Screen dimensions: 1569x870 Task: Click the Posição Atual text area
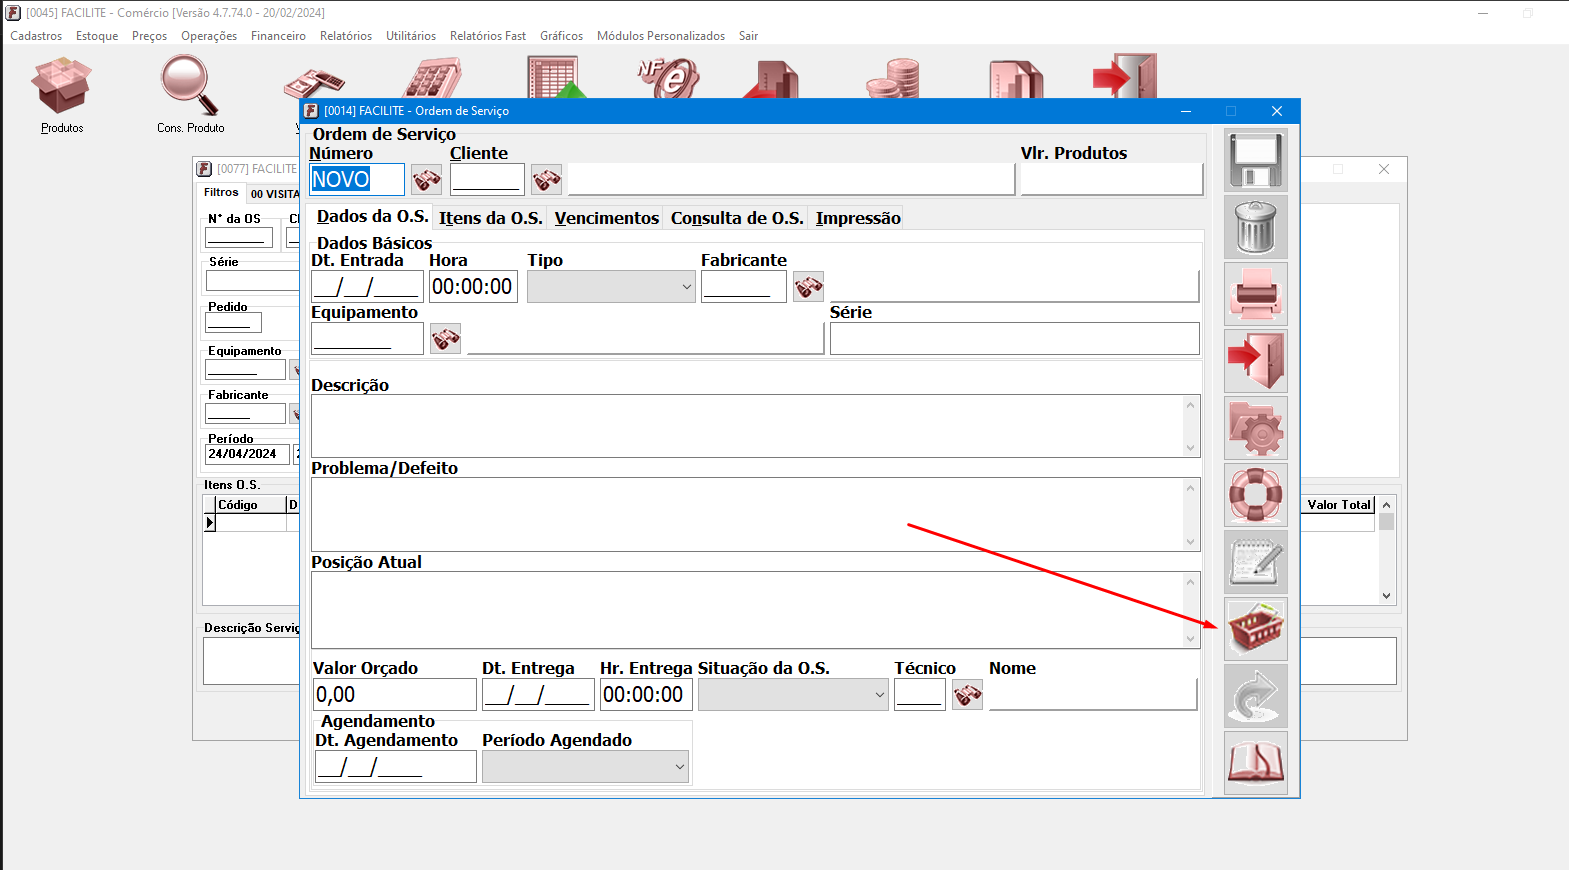click(747, 610)
